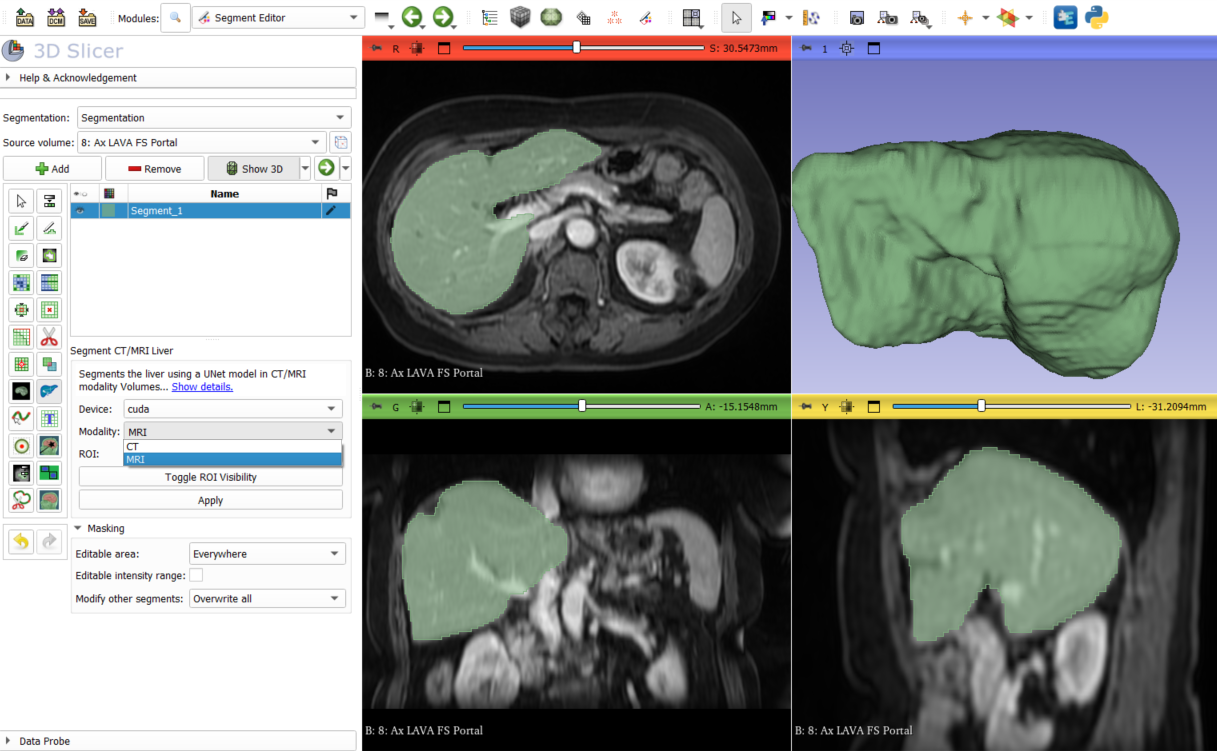This screenshot has height=751, width=1217.
Task: Toggle crosshair tool in the toolbar
Action: [965, 18]
